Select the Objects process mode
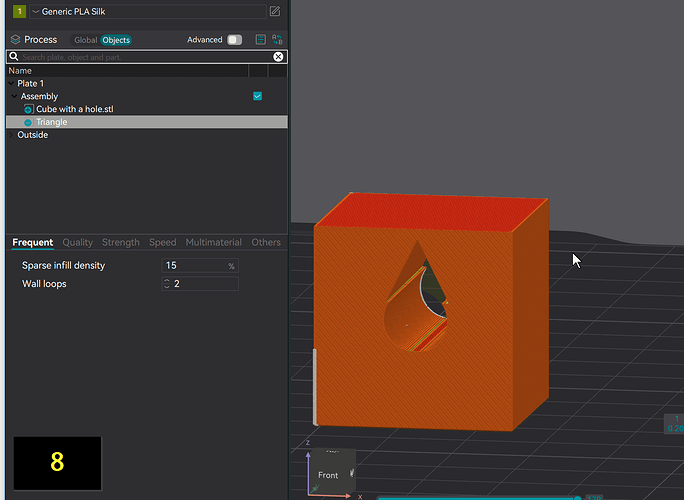This screenshot has height=500, width=684. (x=116, y=40)
